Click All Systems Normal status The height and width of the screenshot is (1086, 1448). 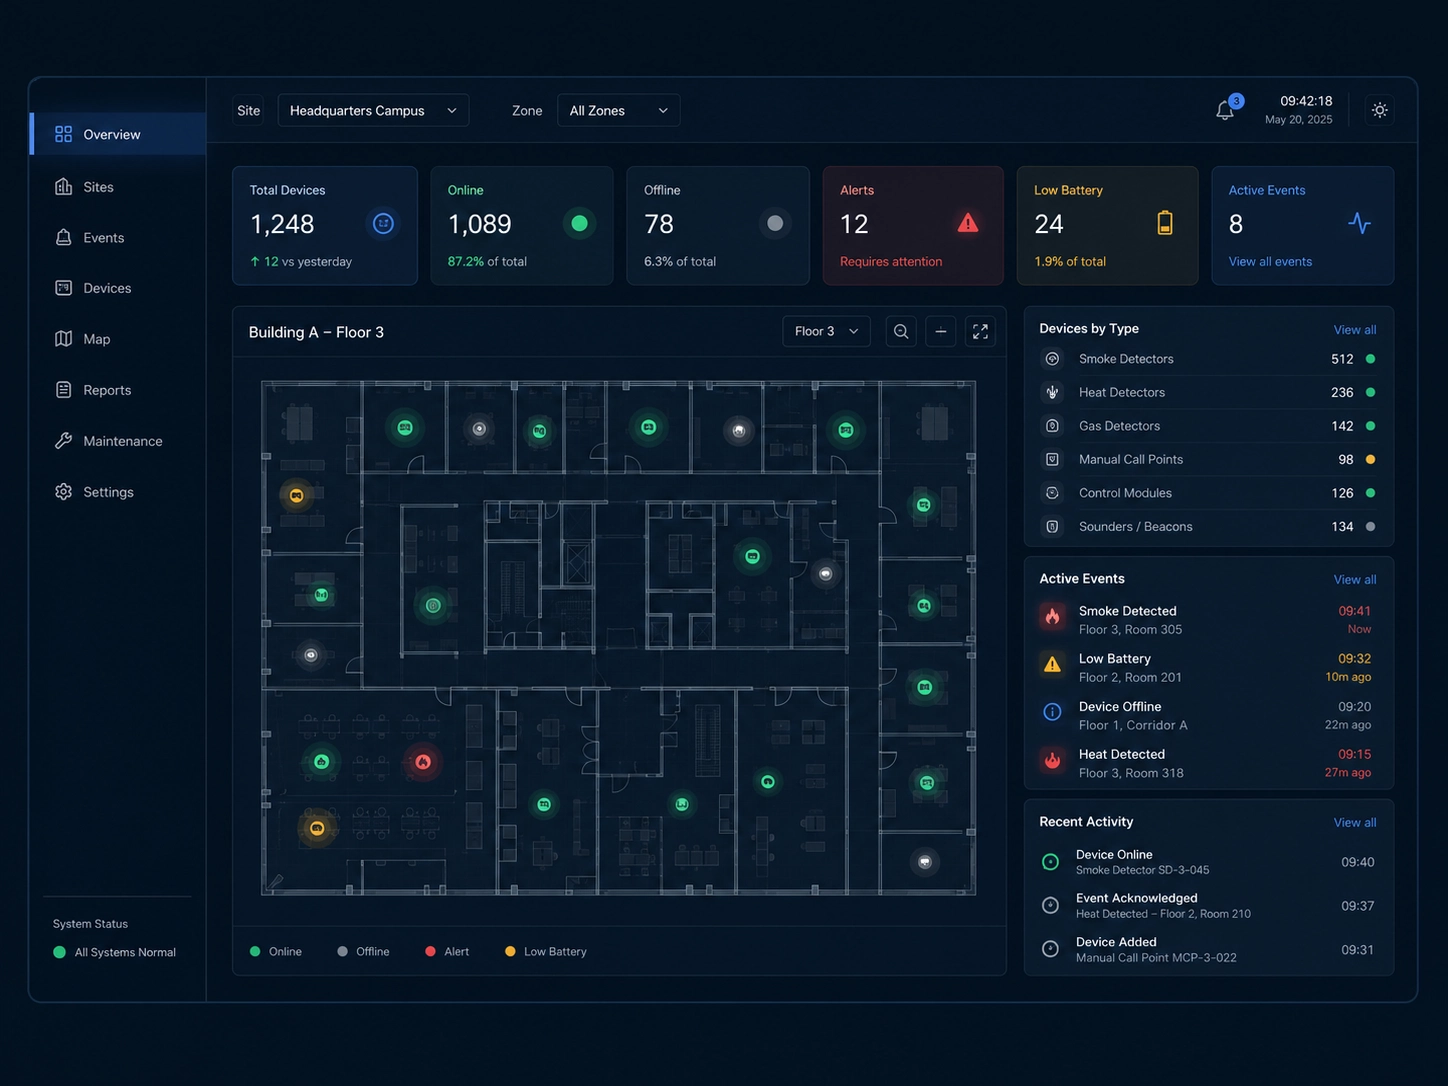[x=115, y=953]
